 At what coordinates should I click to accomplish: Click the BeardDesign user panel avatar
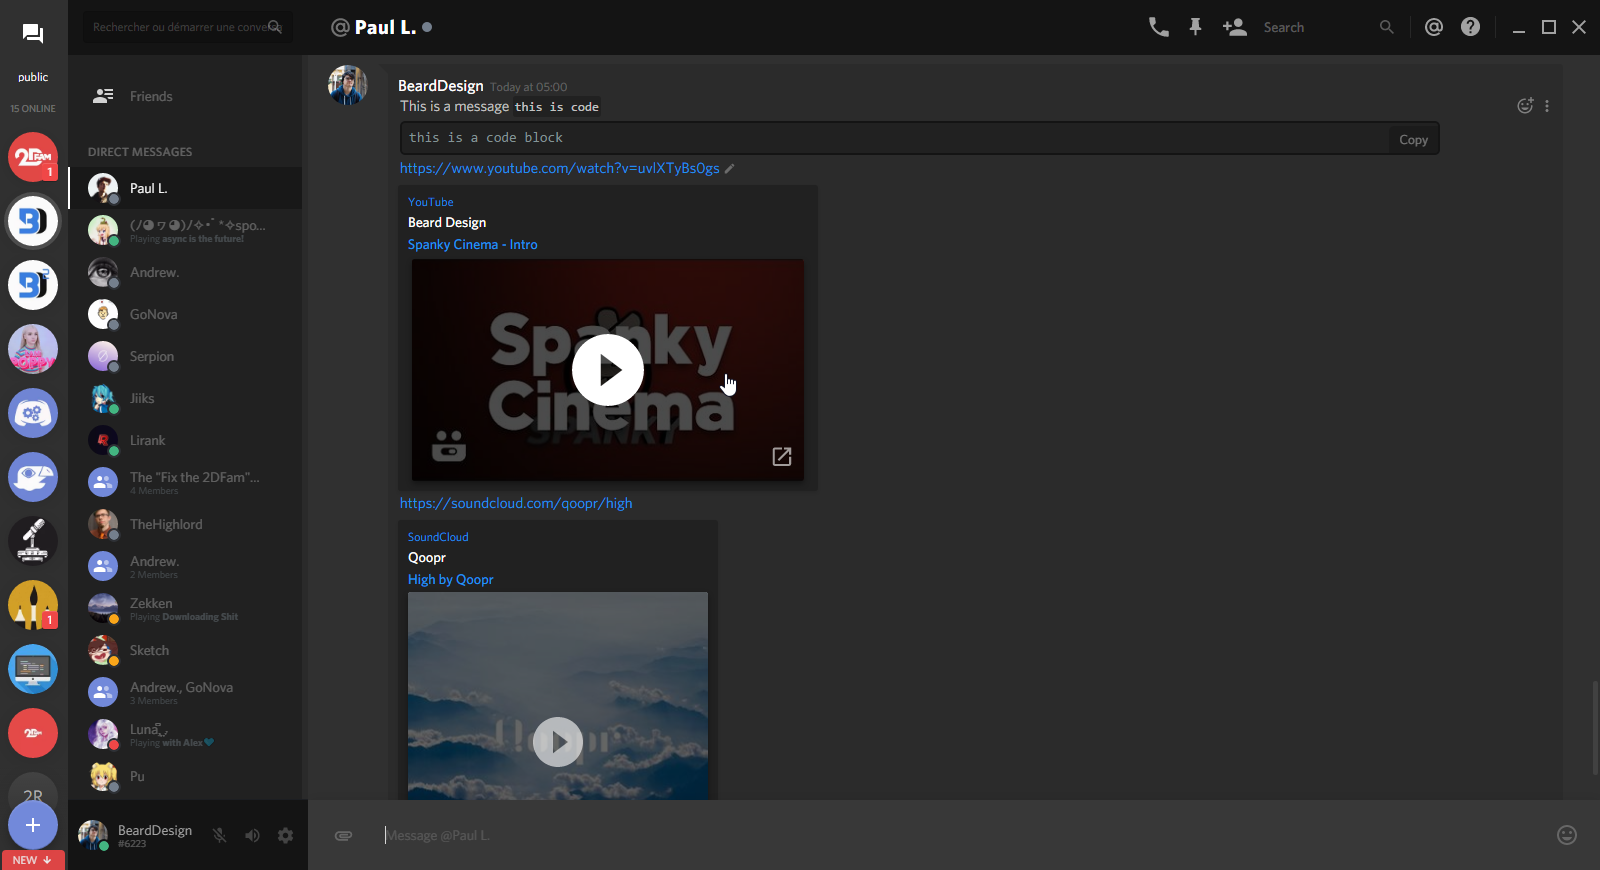[93, 835]
